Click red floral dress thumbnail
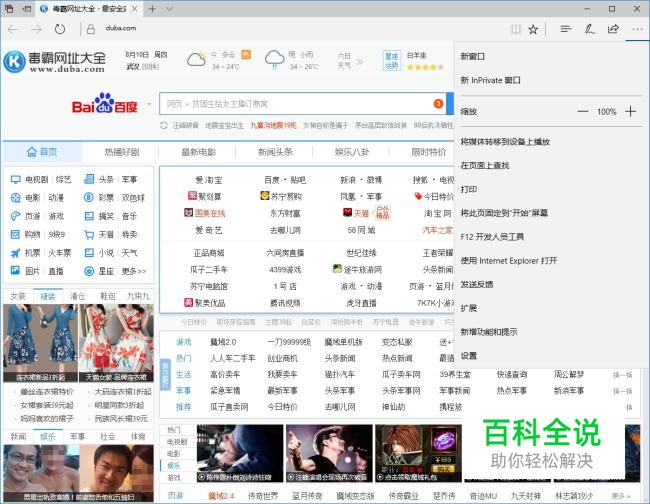The width and height of the screenshot is (650, 504). pyautogui.click(x=116, y=343)
